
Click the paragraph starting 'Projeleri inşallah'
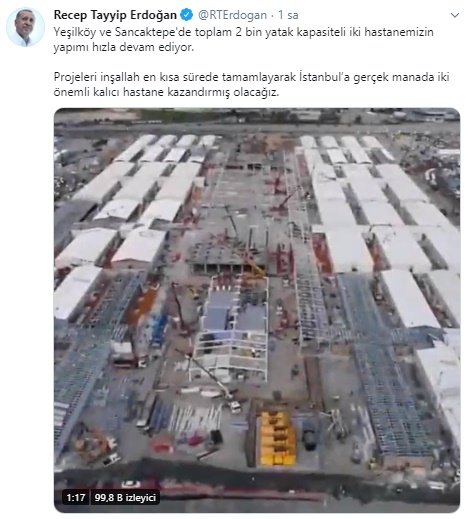[x=251, y=84]
